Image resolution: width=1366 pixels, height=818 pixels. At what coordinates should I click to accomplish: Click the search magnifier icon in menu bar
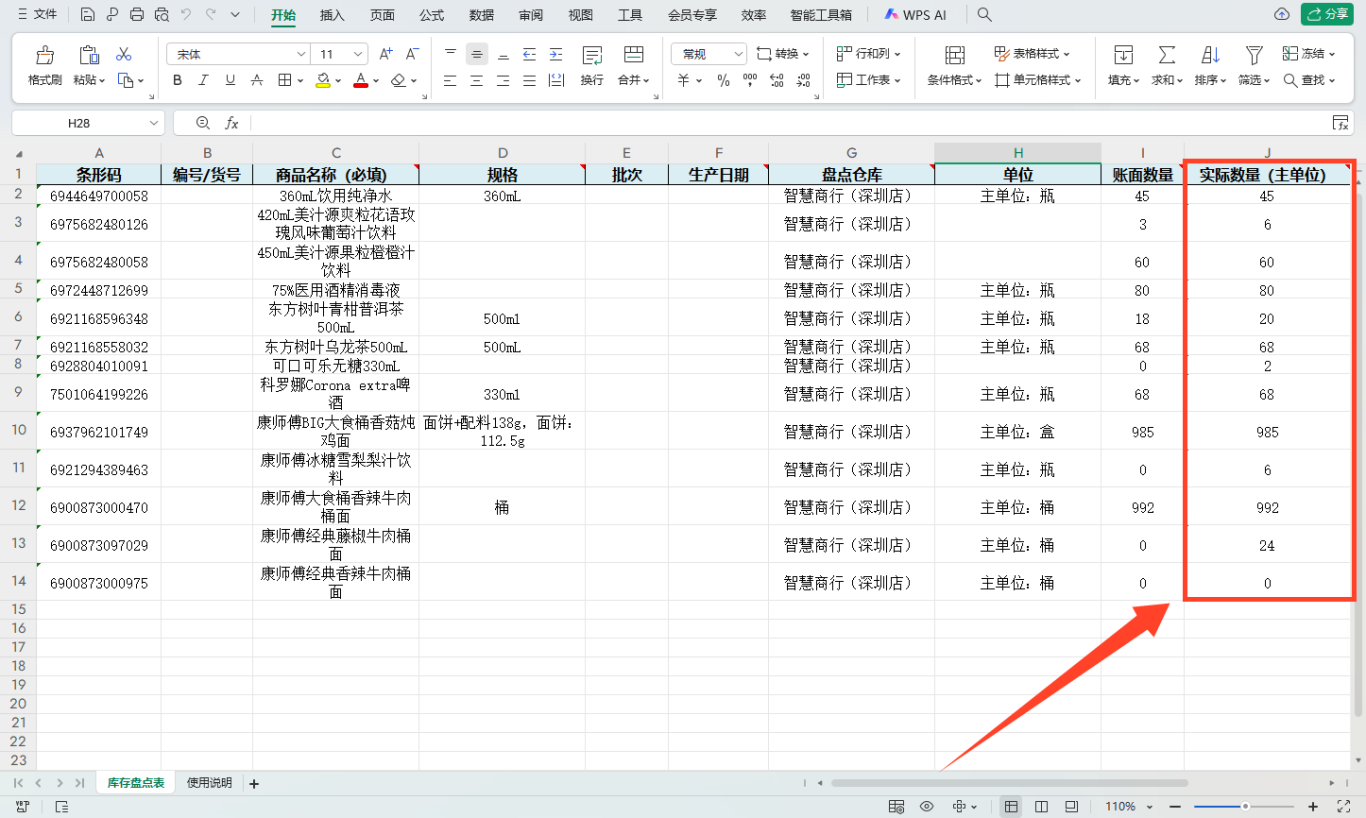[x=985, y=15]
